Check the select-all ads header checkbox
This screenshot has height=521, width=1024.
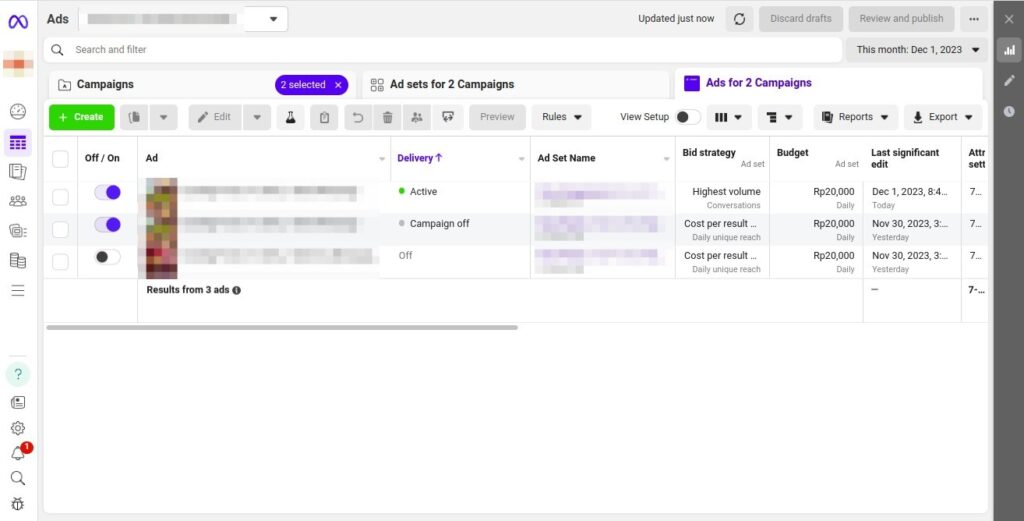[x=61, y=158]
